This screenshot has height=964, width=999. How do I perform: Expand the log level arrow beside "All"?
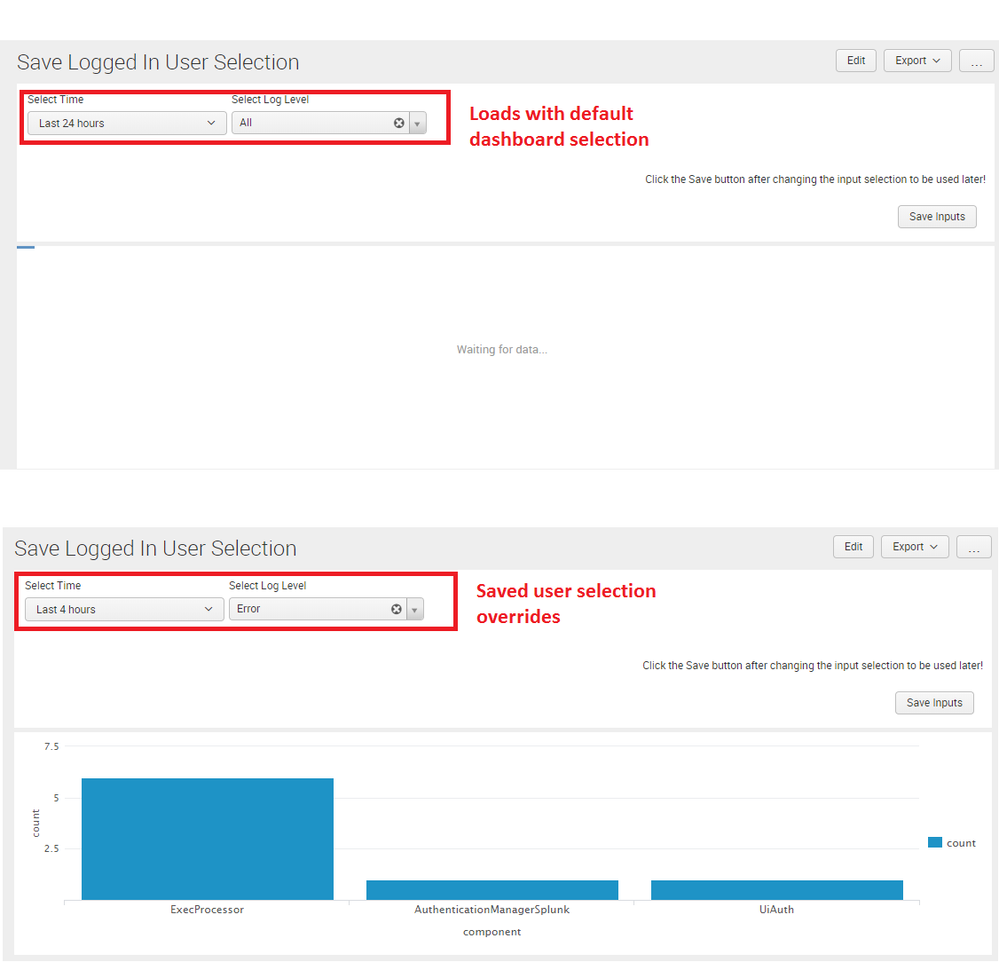417,123
